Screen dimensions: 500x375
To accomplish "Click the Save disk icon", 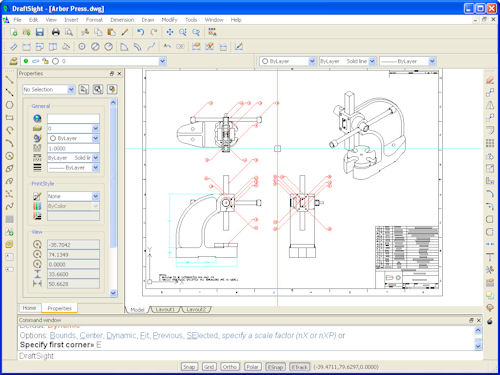I will (40, 32).
